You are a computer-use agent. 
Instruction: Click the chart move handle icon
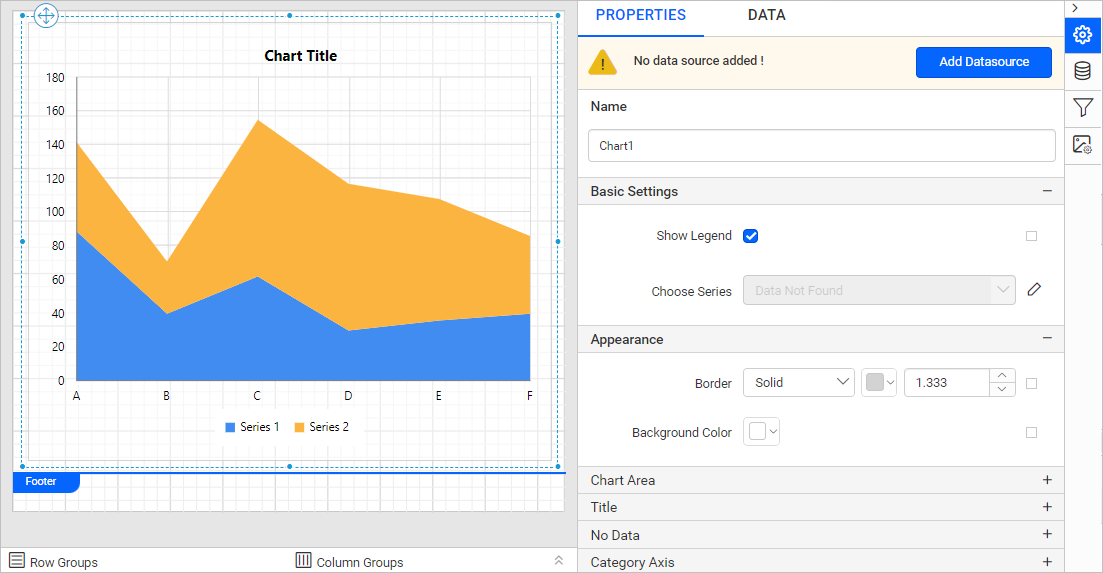click(47, 15)
